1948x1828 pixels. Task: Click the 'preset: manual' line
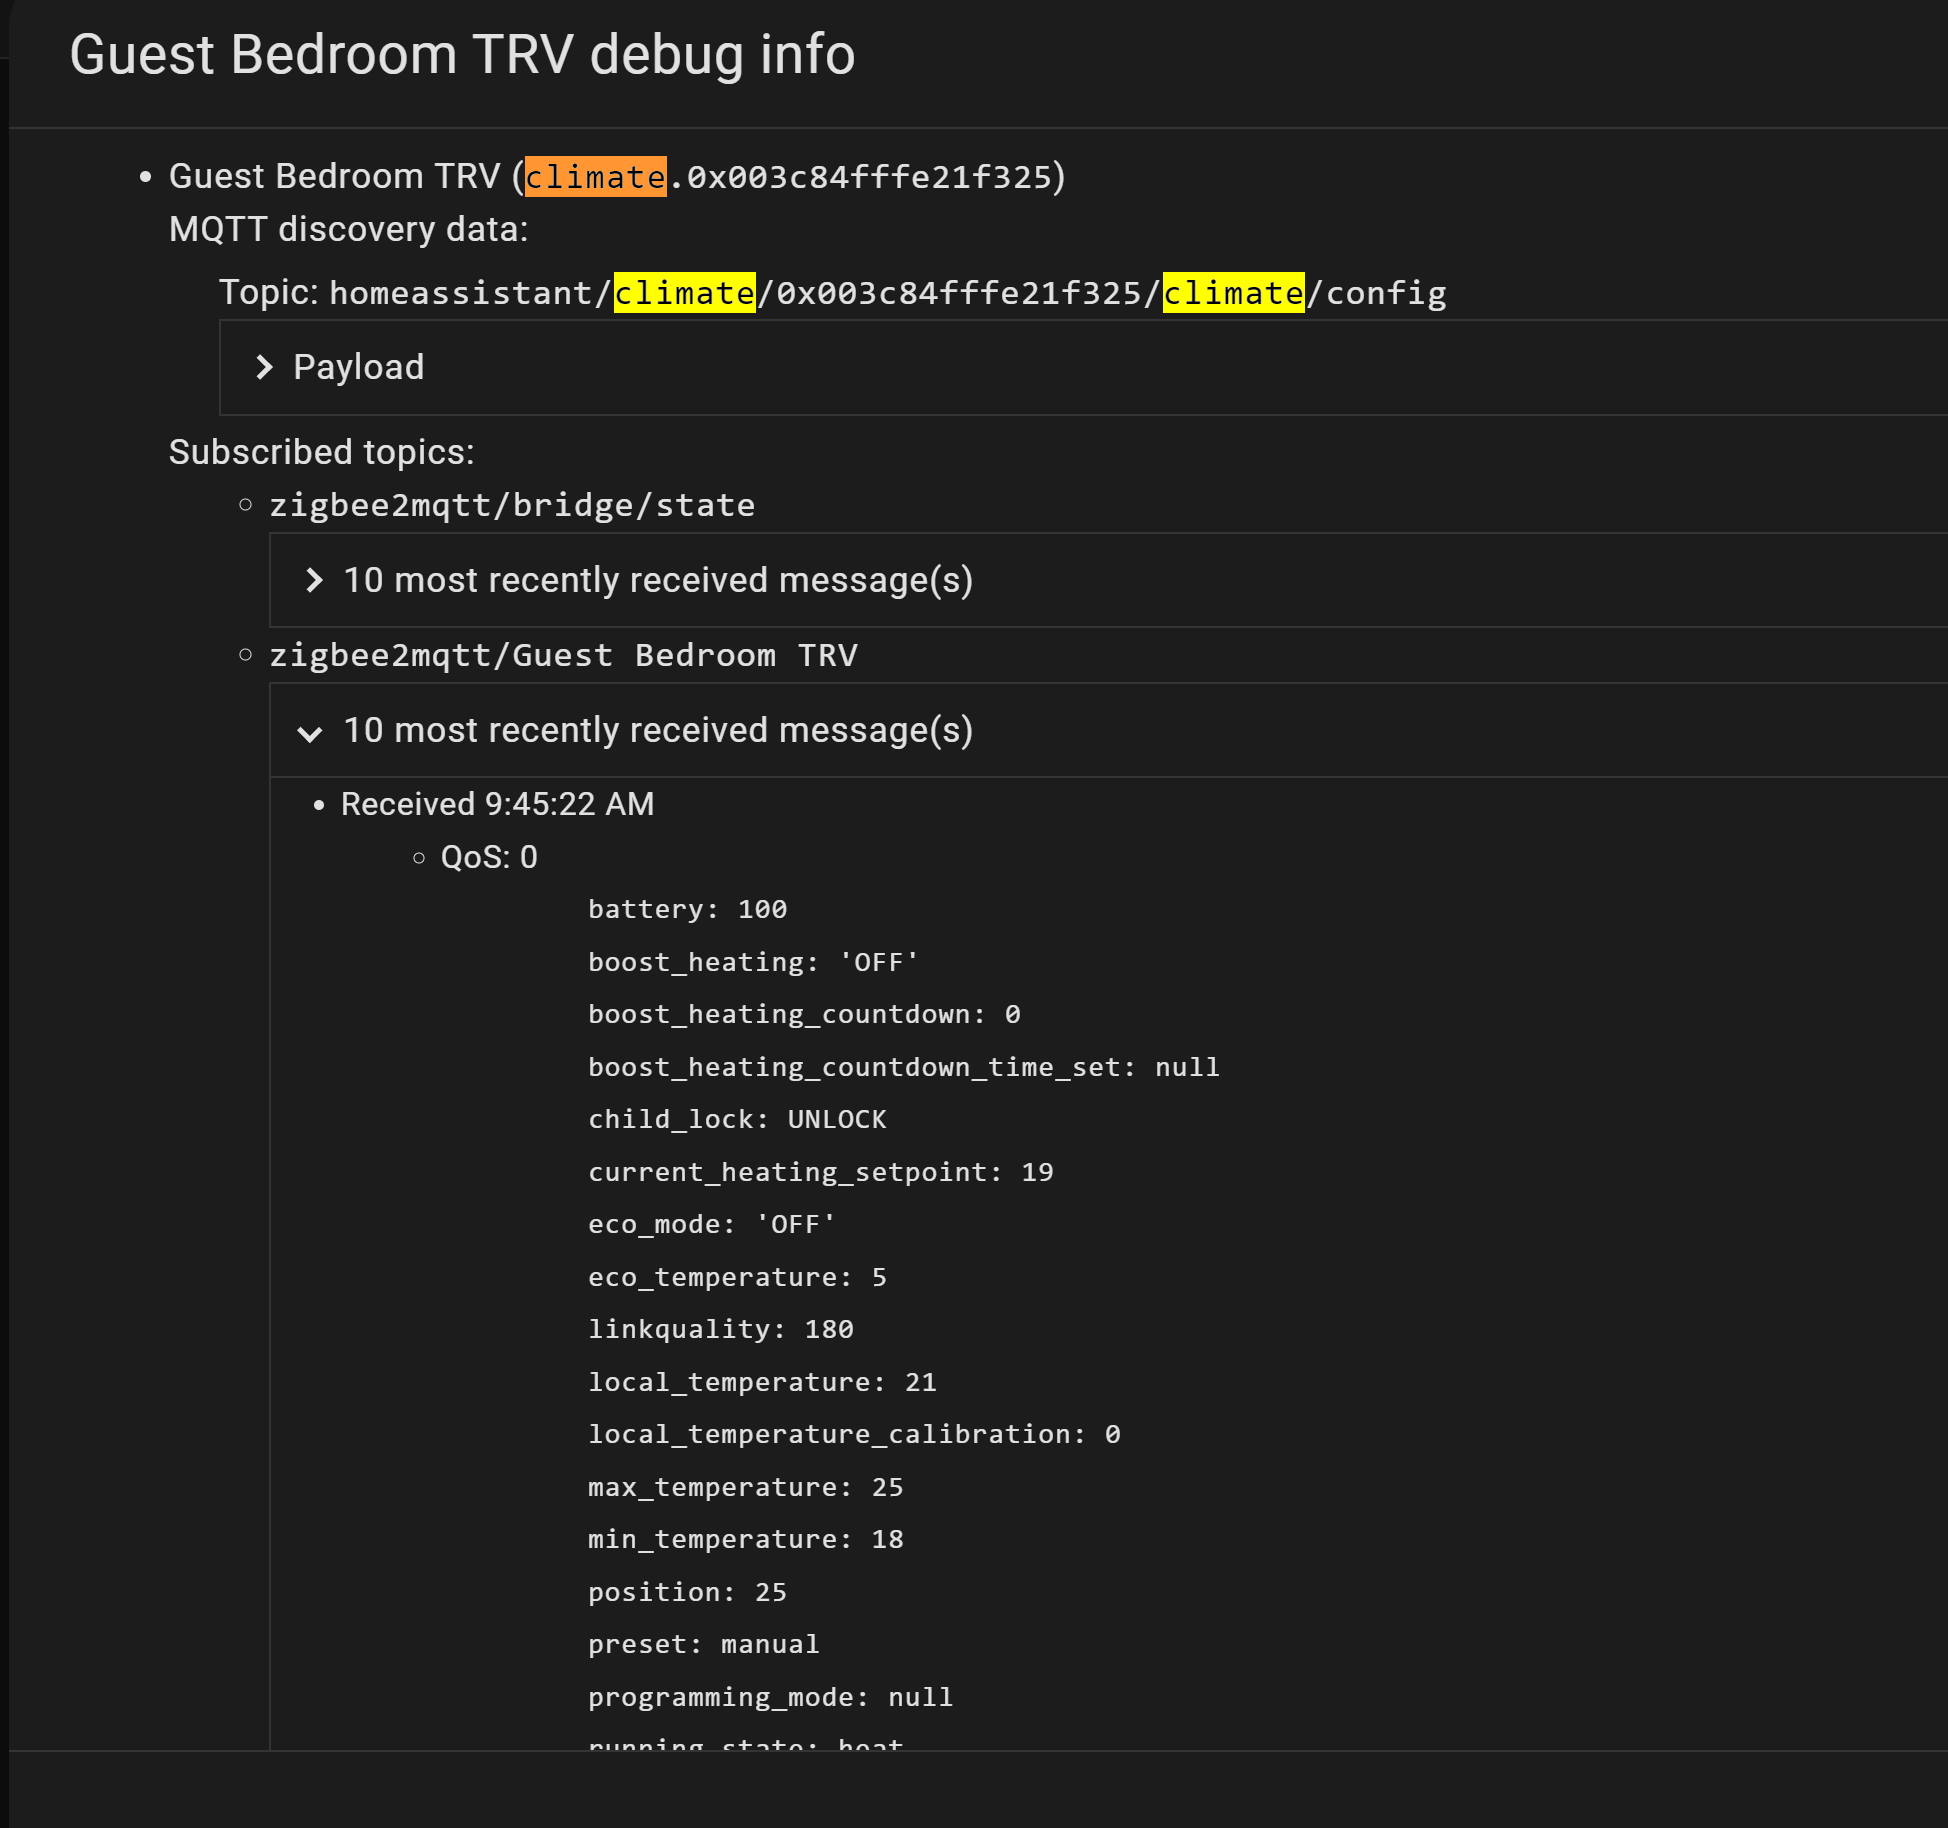point(703,1644)
